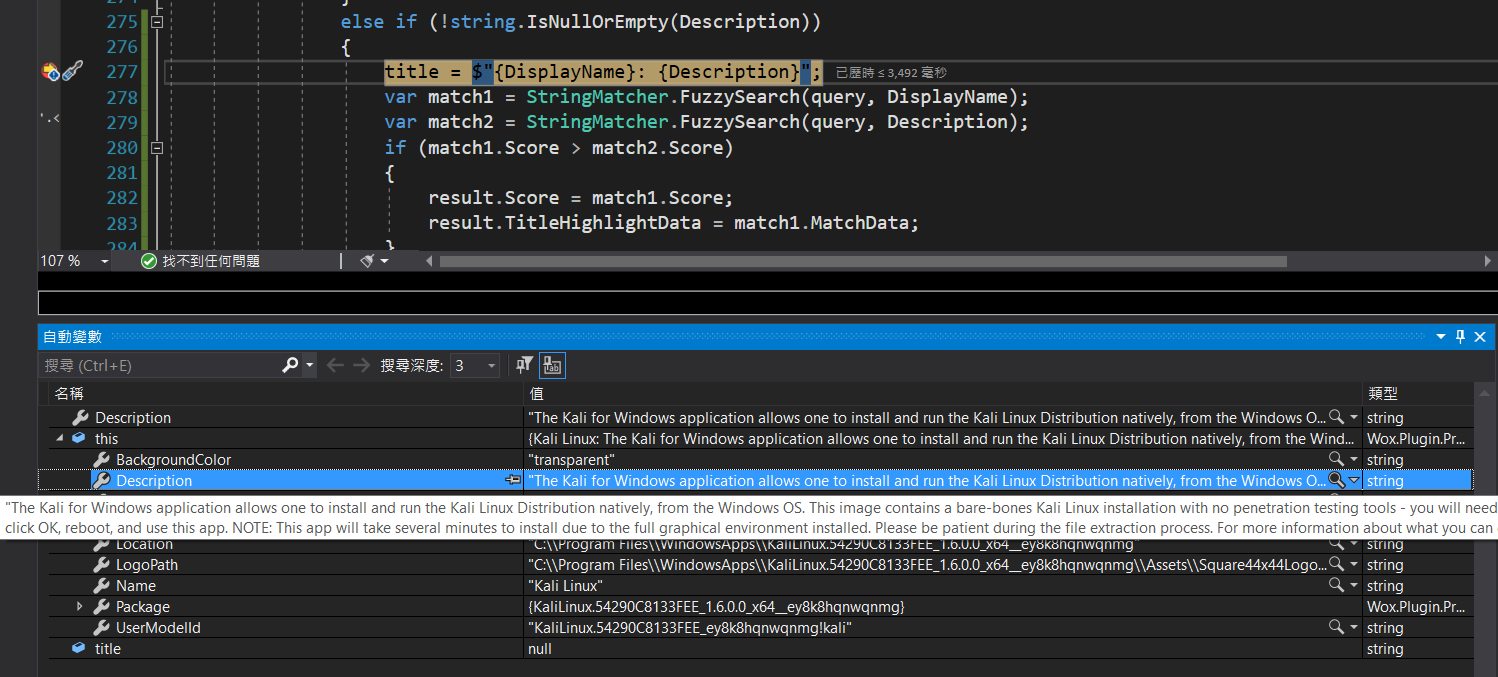This screenshot has height=677, width=1498.
Task: Click the filter icon in the Autos toolbar
Action: click(524, 366)
